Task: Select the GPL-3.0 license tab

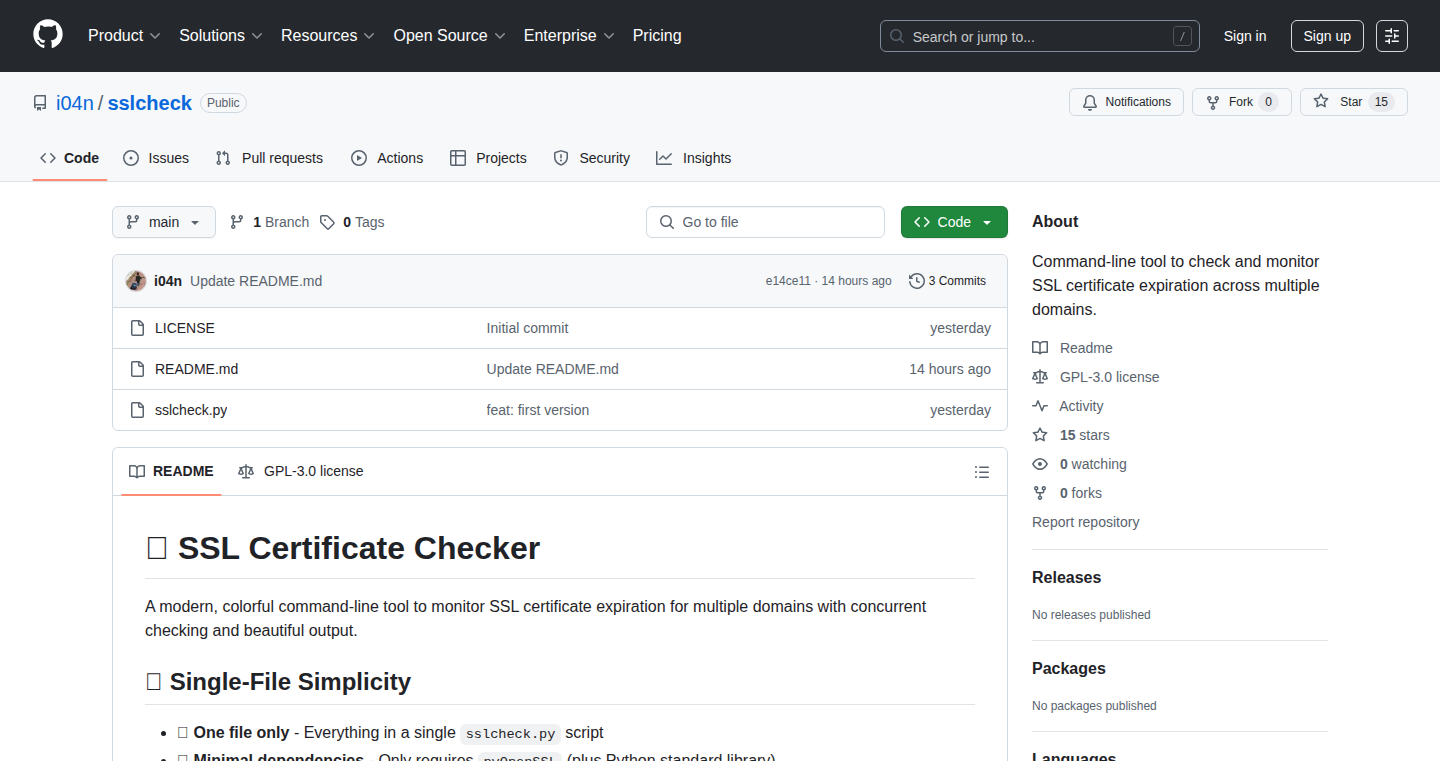Action: coord(301,471)
